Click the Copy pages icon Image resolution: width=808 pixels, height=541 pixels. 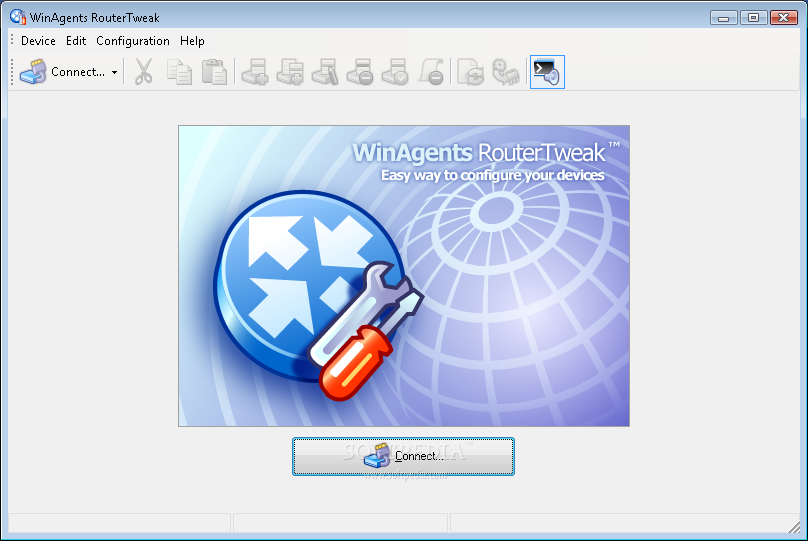coord(179,72)
